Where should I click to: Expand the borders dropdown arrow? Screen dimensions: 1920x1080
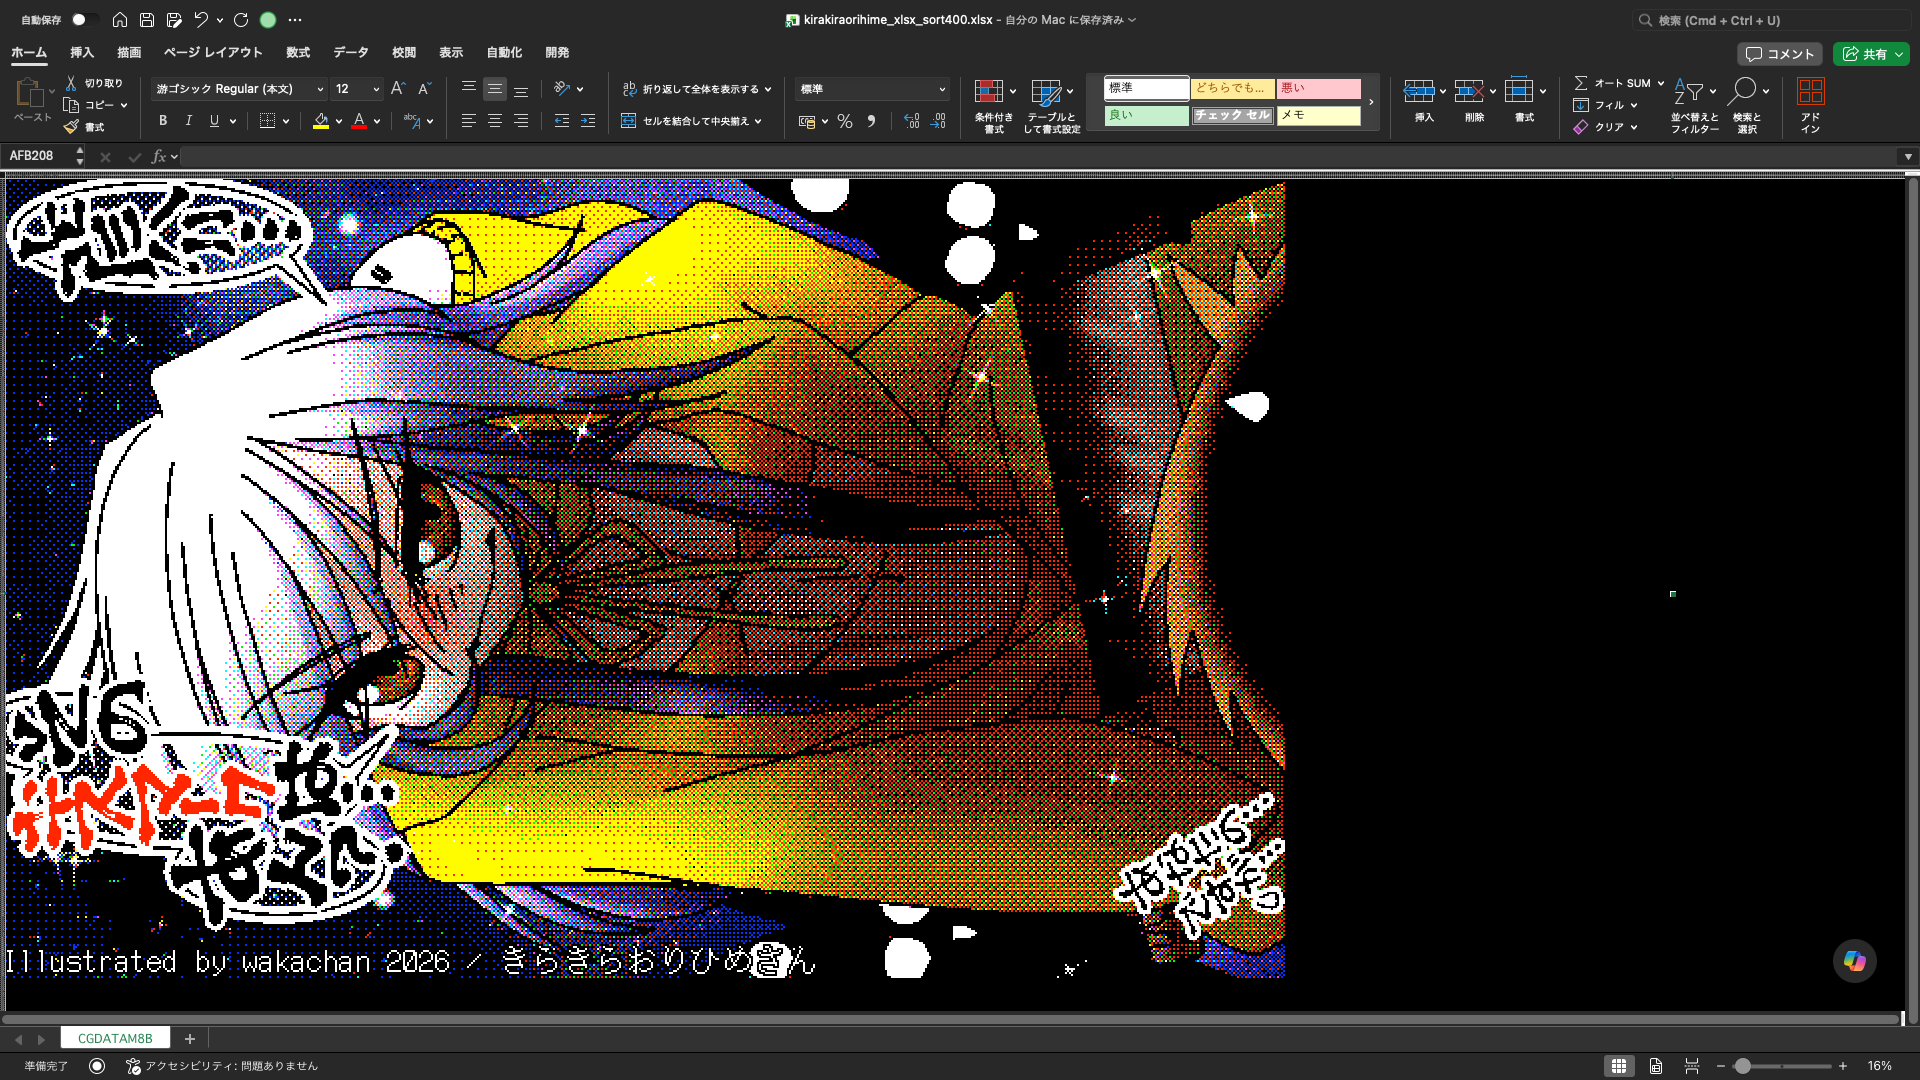[286, 121]
